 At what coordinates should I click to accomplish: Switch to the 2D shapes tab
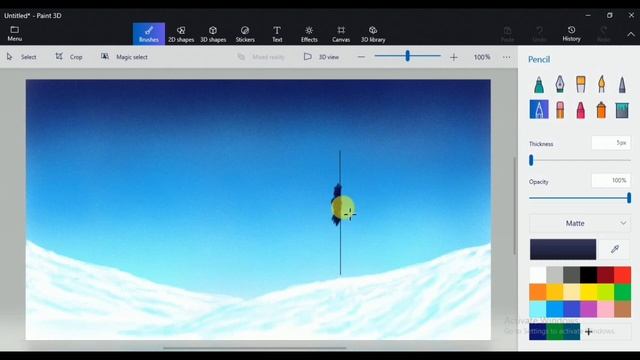(181, 33)
